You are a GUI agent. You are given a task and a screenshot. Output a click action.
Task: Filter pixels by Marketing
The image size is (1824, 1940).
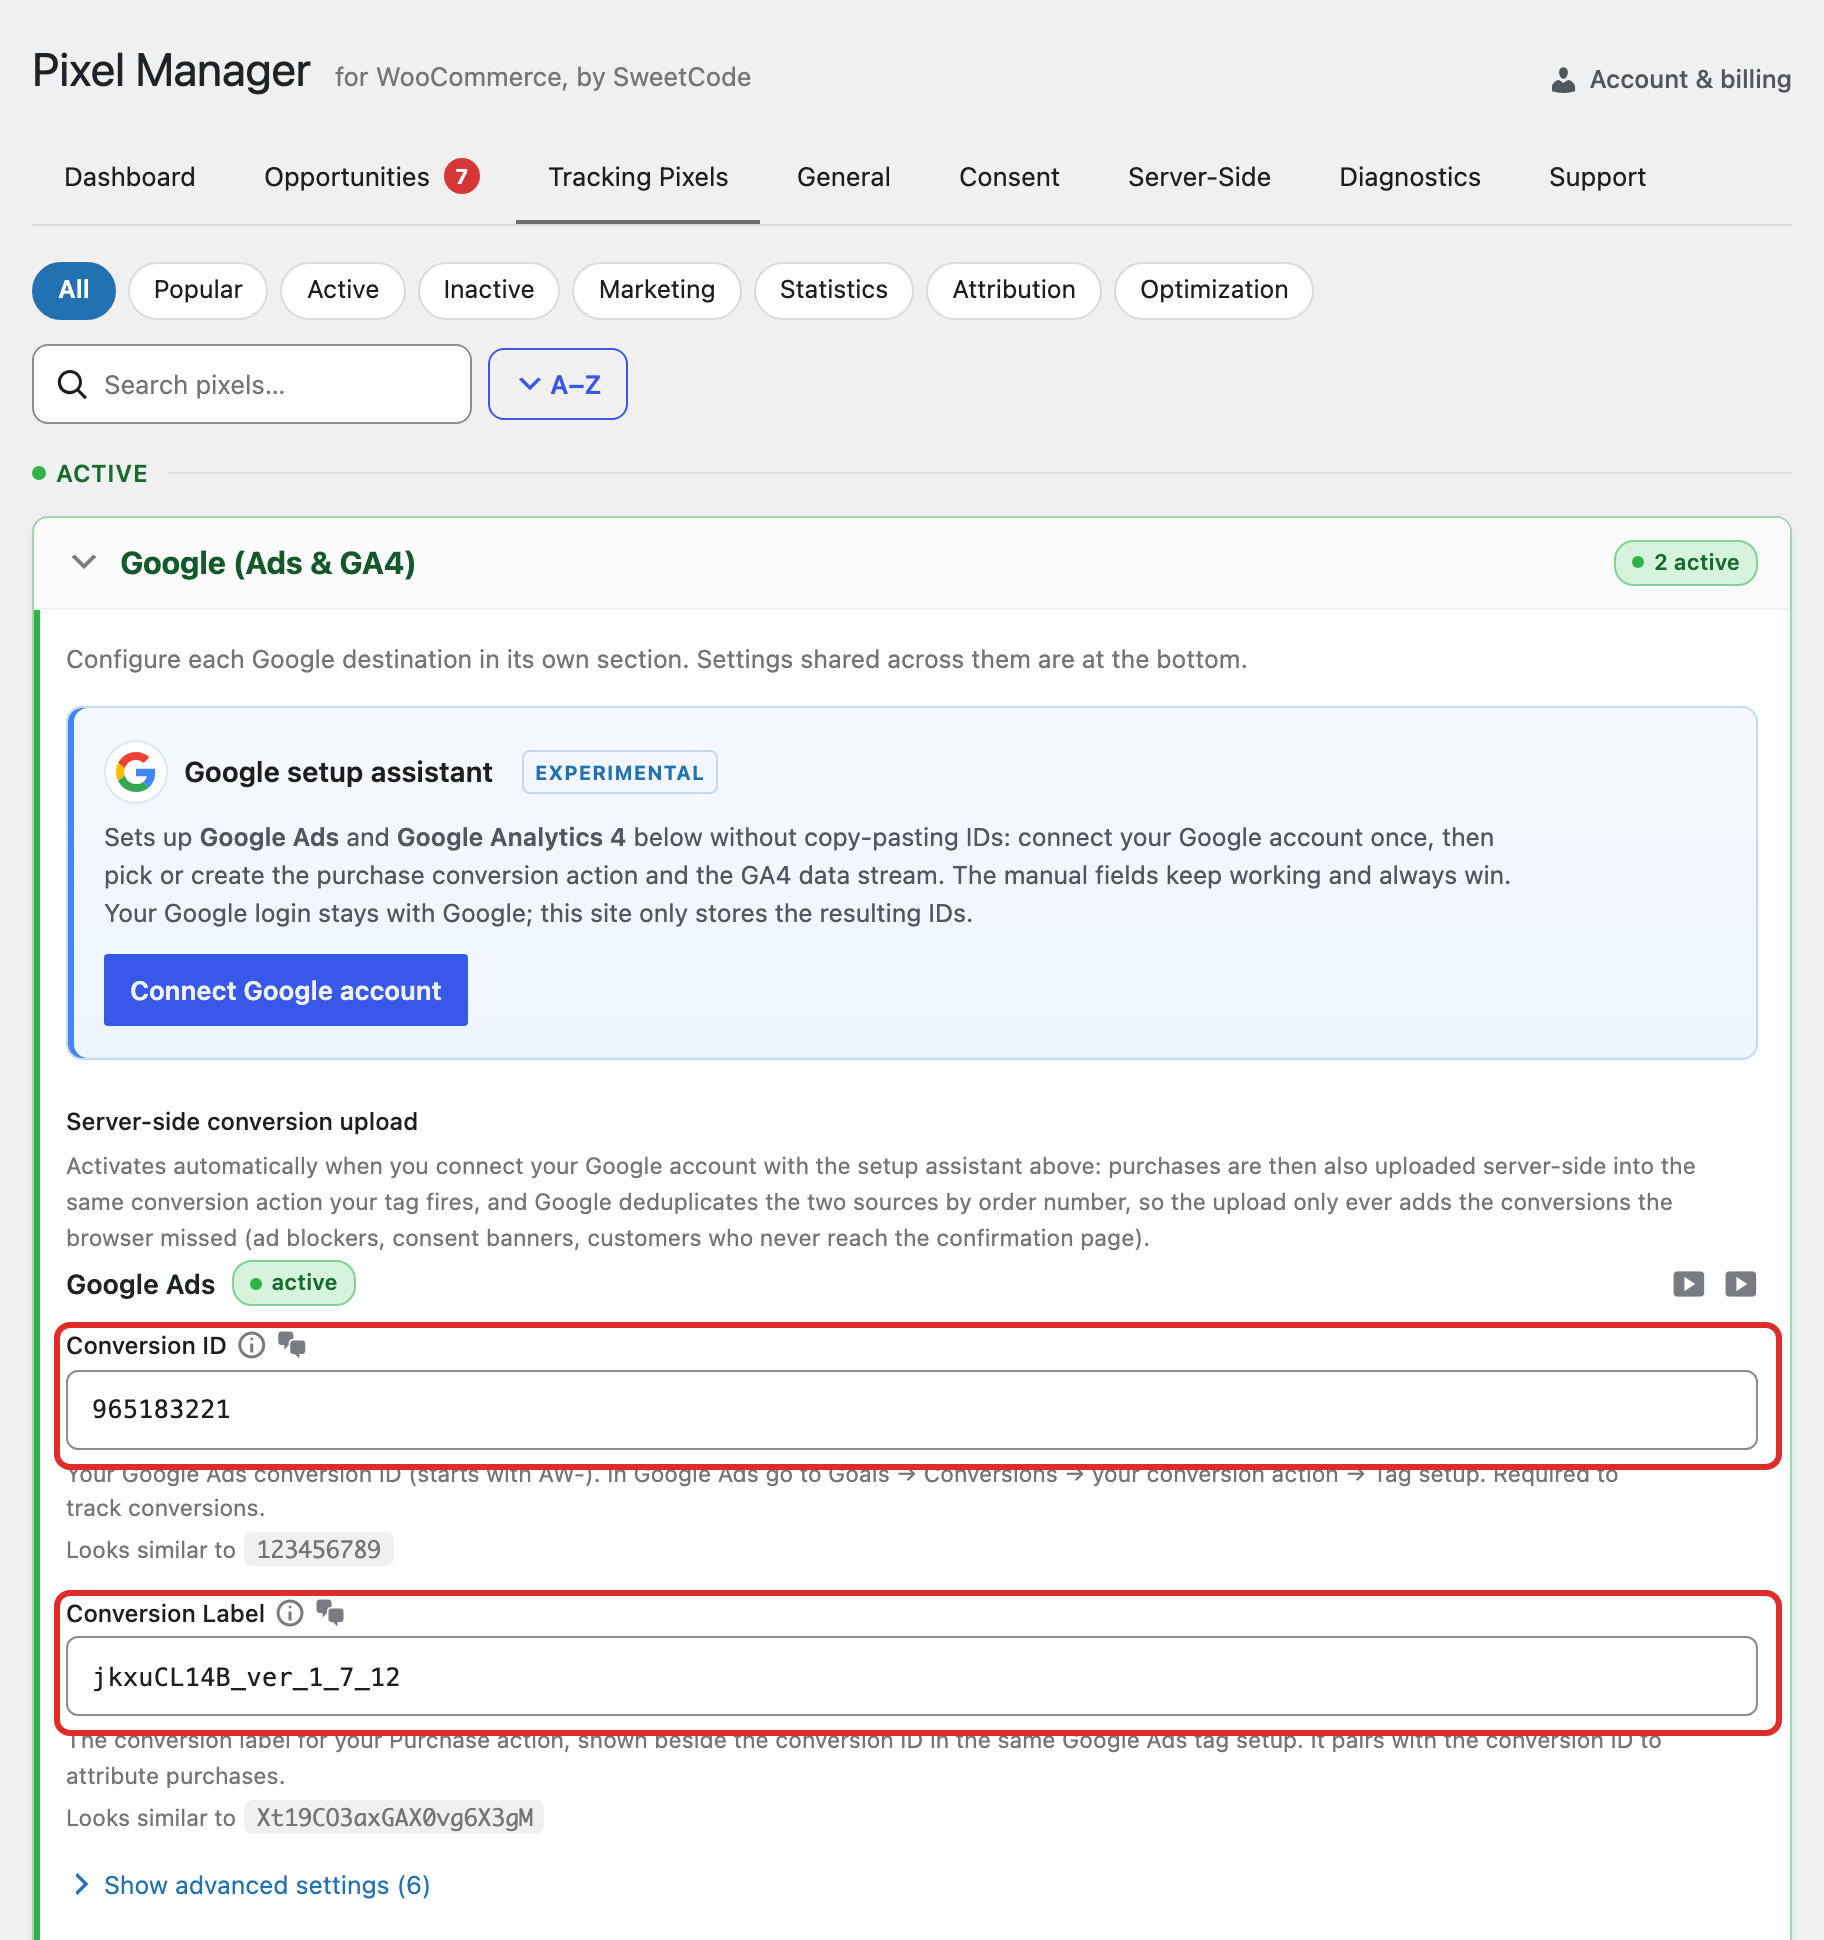tap(657, 290)
